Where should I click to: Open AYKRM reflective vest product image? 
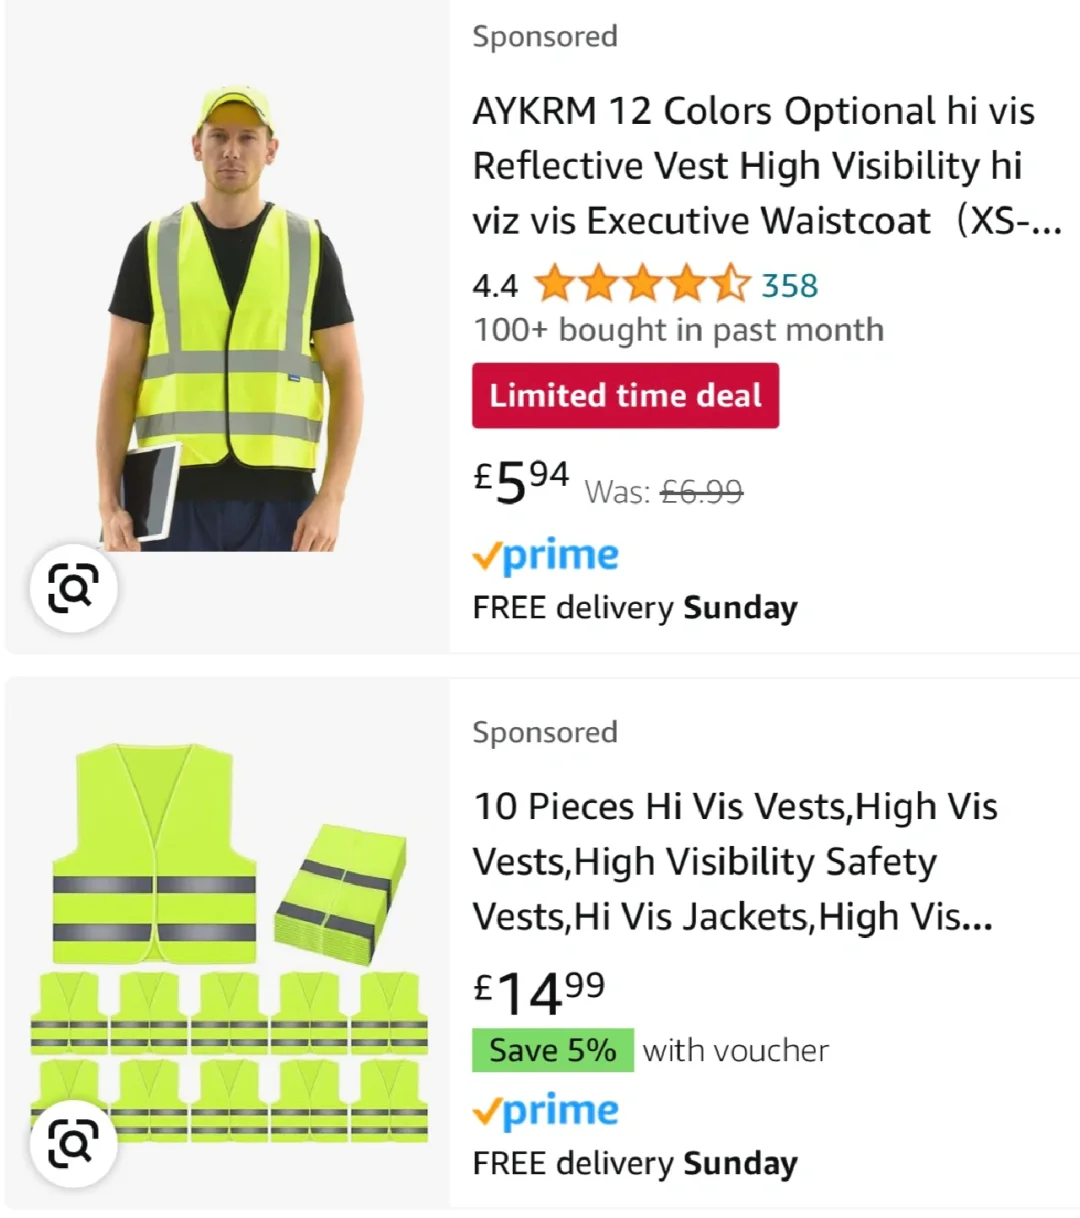tap(228, 318)
